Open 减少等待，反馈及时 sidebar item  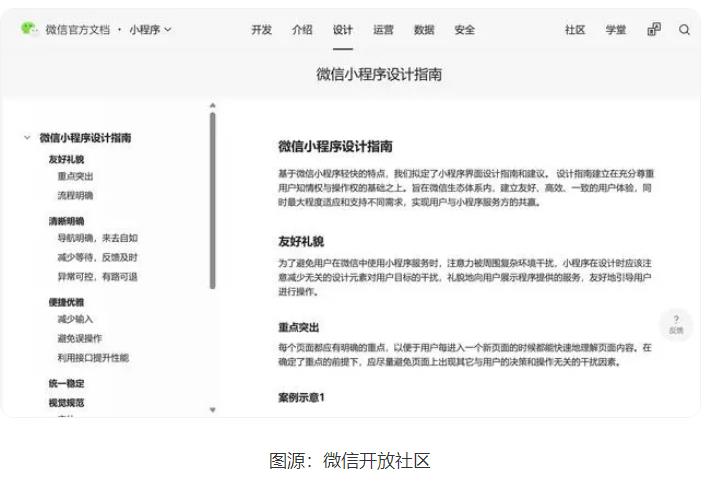pos(97,257)
